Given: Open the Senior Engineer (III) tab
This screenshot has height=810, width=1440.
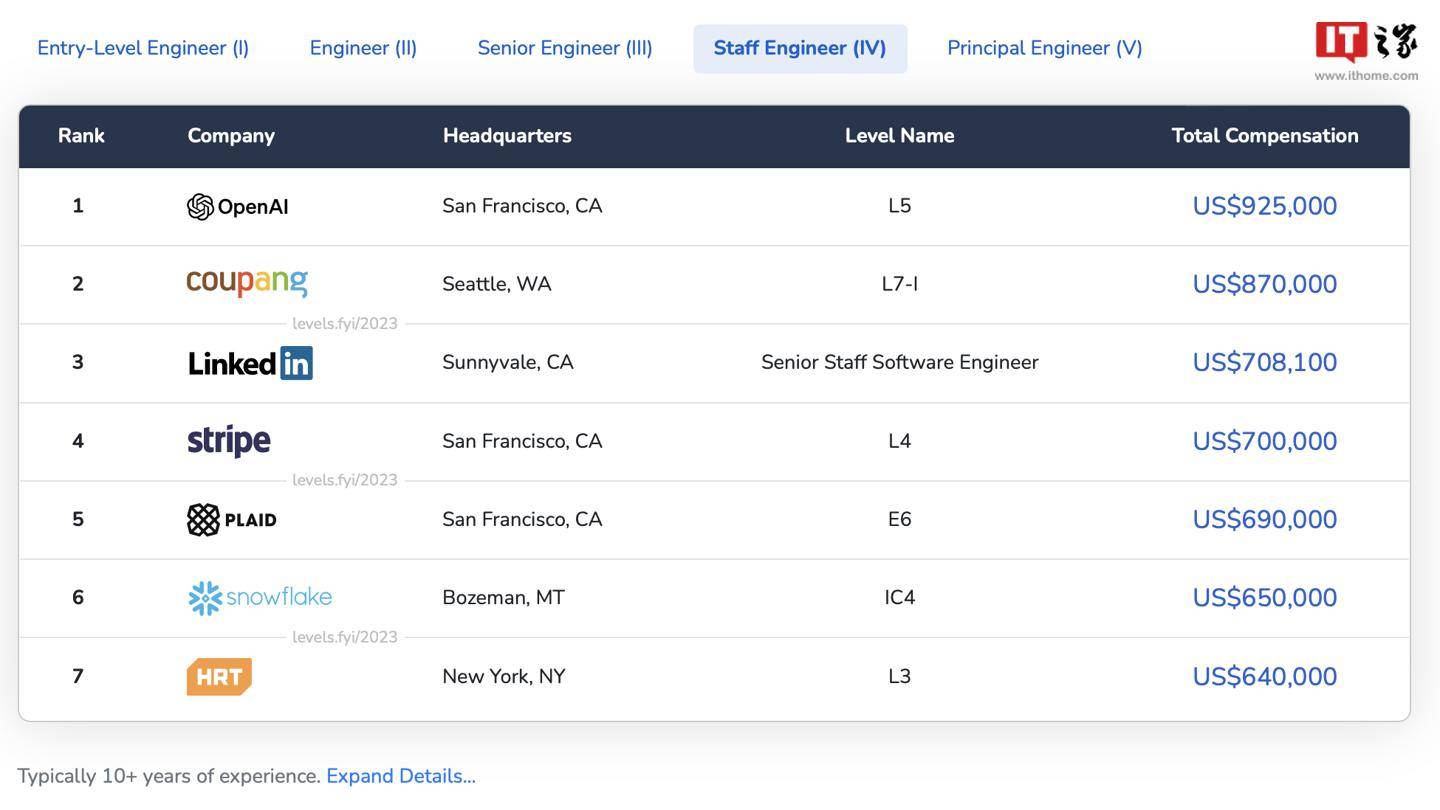Looking at the screenshot, I should pyautogui.click(x=565, y=48).
